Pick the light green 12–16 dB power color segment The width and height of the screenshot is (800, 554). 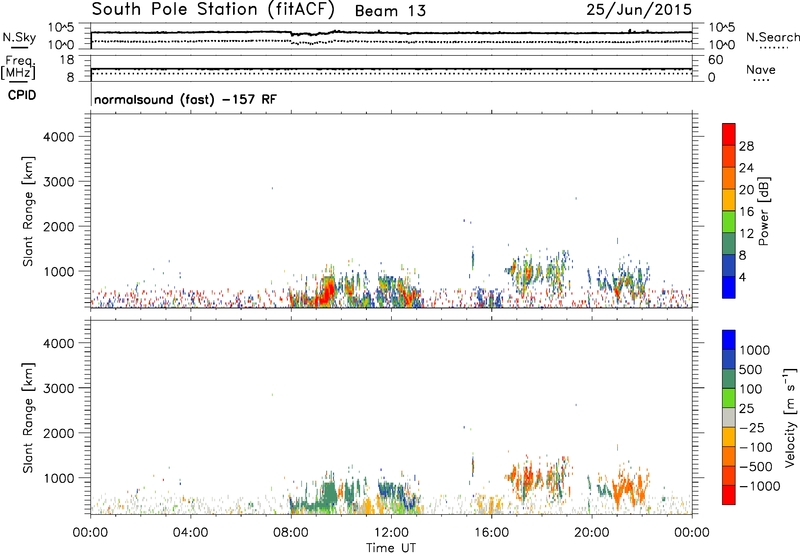coord(729,222)
